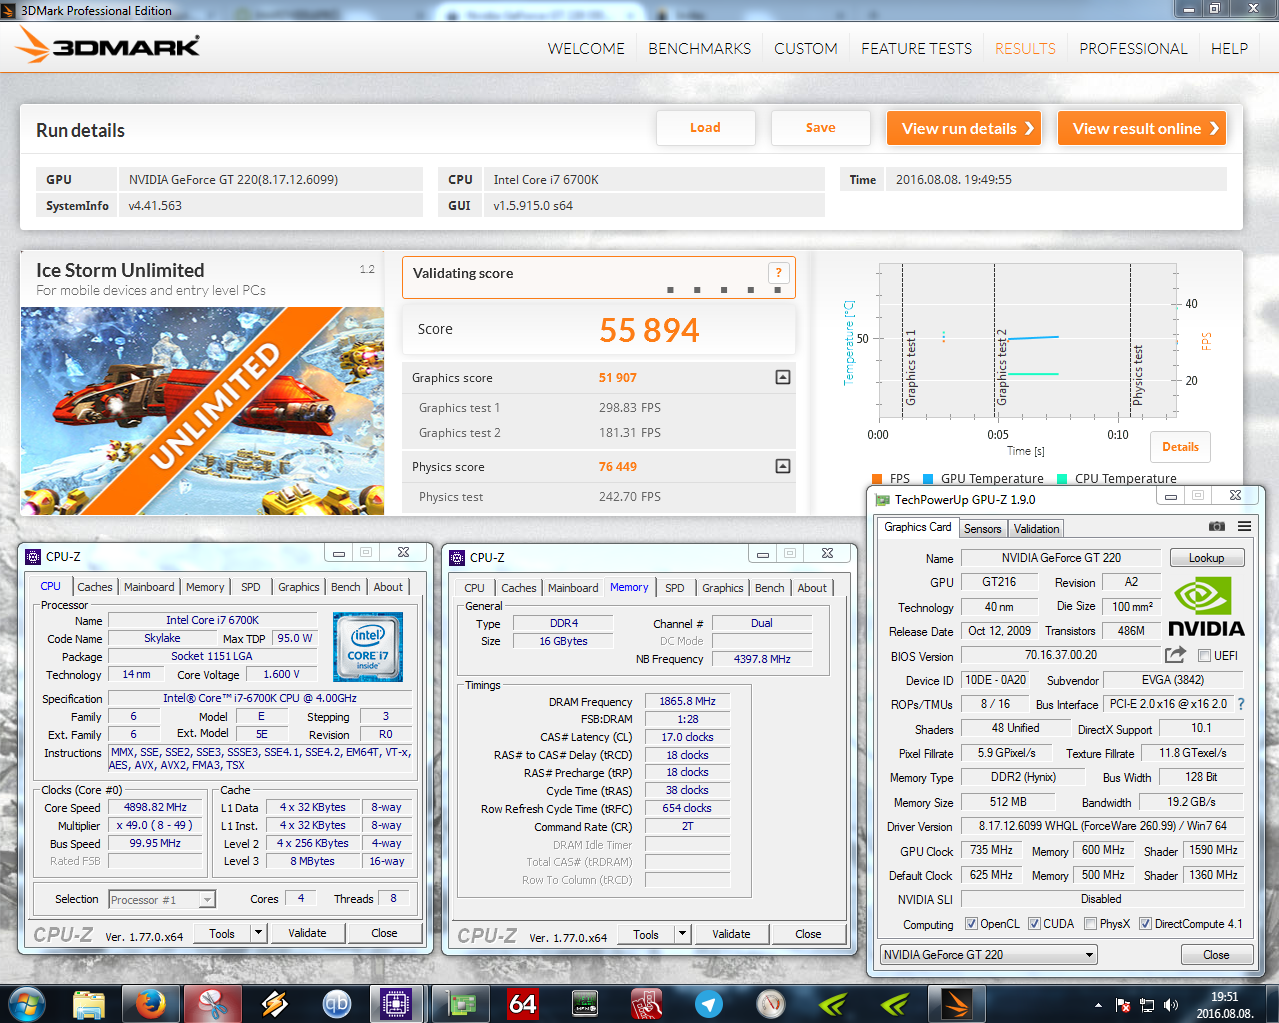Click View run details button
This screenshot has width=1279, height=1023.
(964, 128)
